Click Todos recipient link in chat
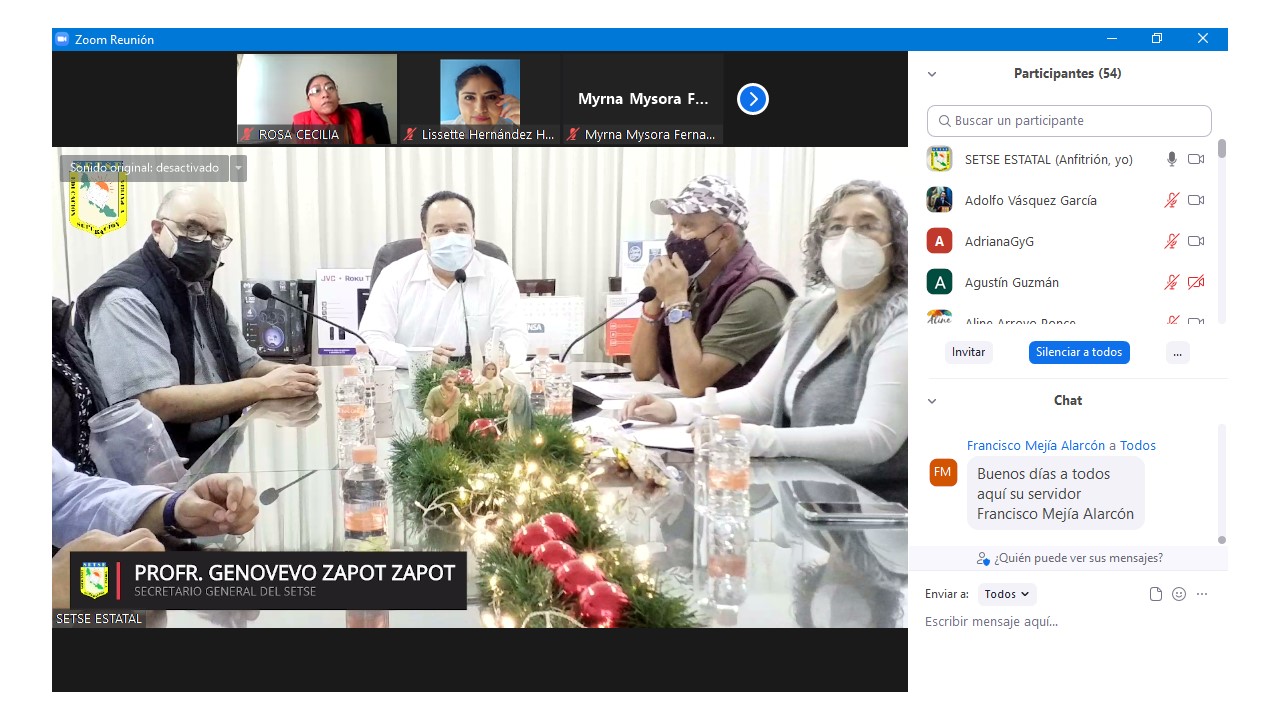The width and height of the screenshot is (1280, 720). click(1138, 446)
